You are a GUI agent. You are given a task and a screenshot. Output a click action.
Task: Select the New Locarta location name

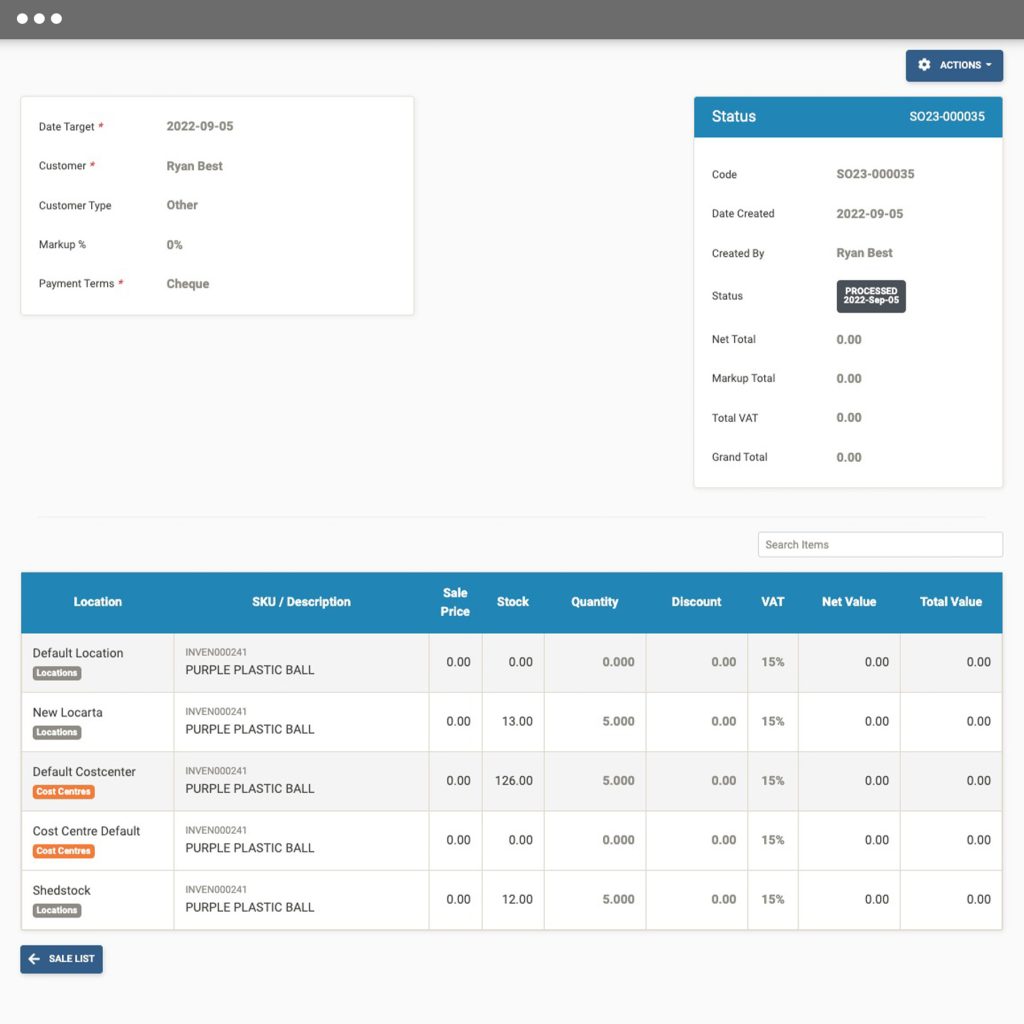click(67, 712)
